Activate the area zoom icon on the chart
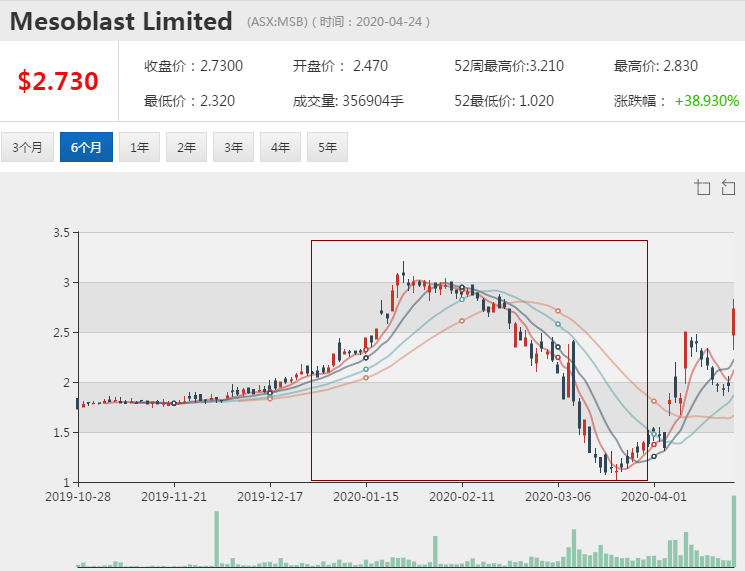This screenshot has width=745, height=571. point(702,188)
